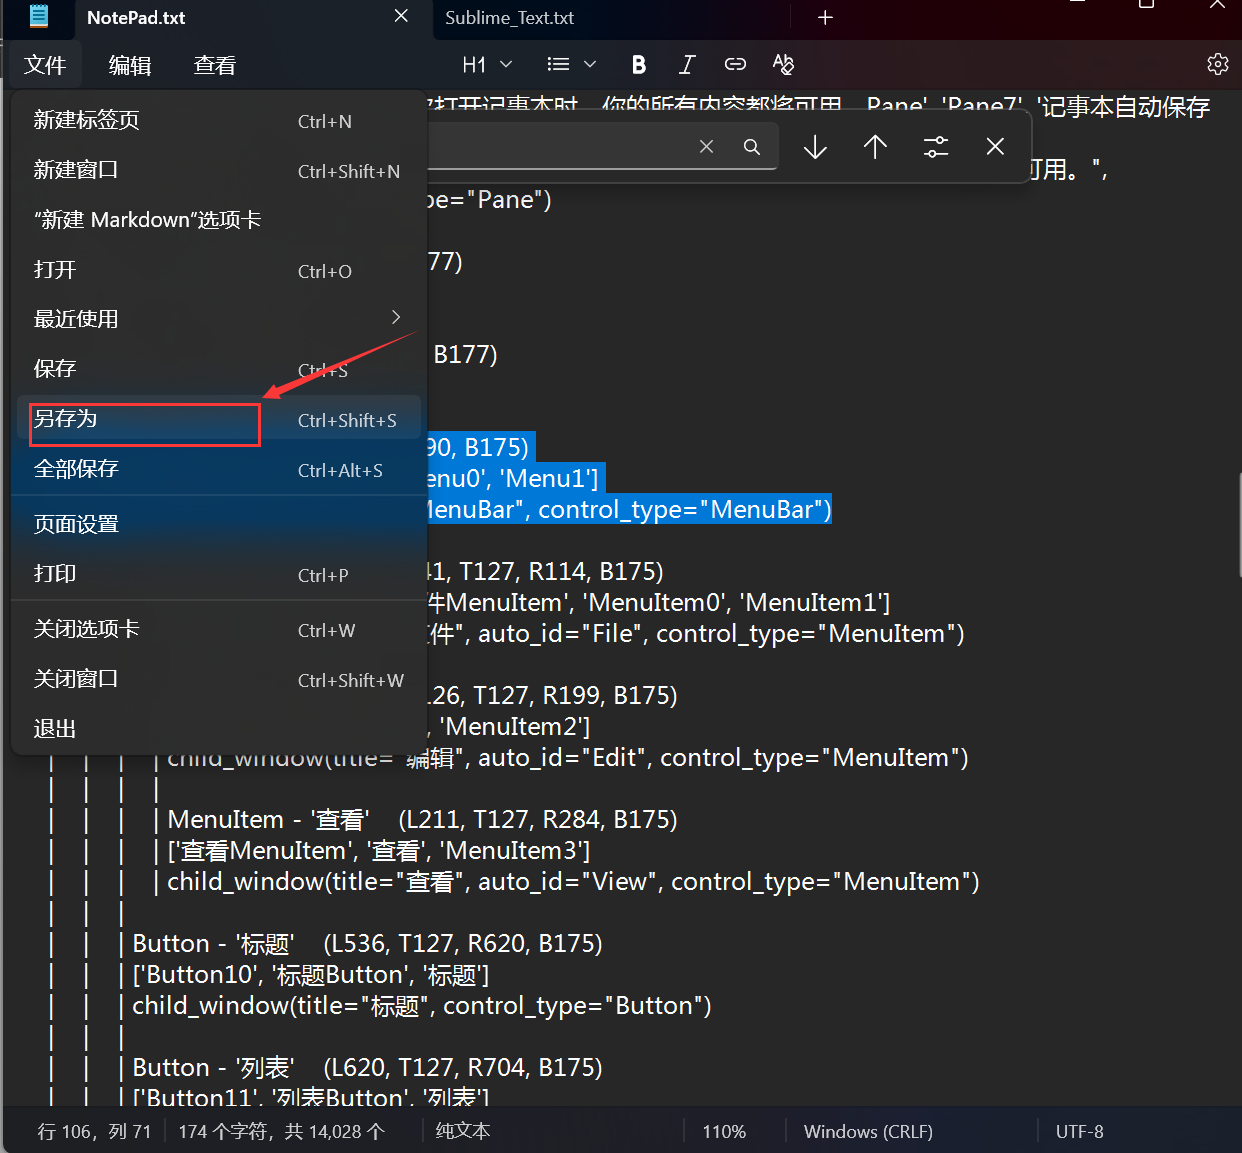Click Windows (CRLF) line ending indicator

pos(868,1132)
